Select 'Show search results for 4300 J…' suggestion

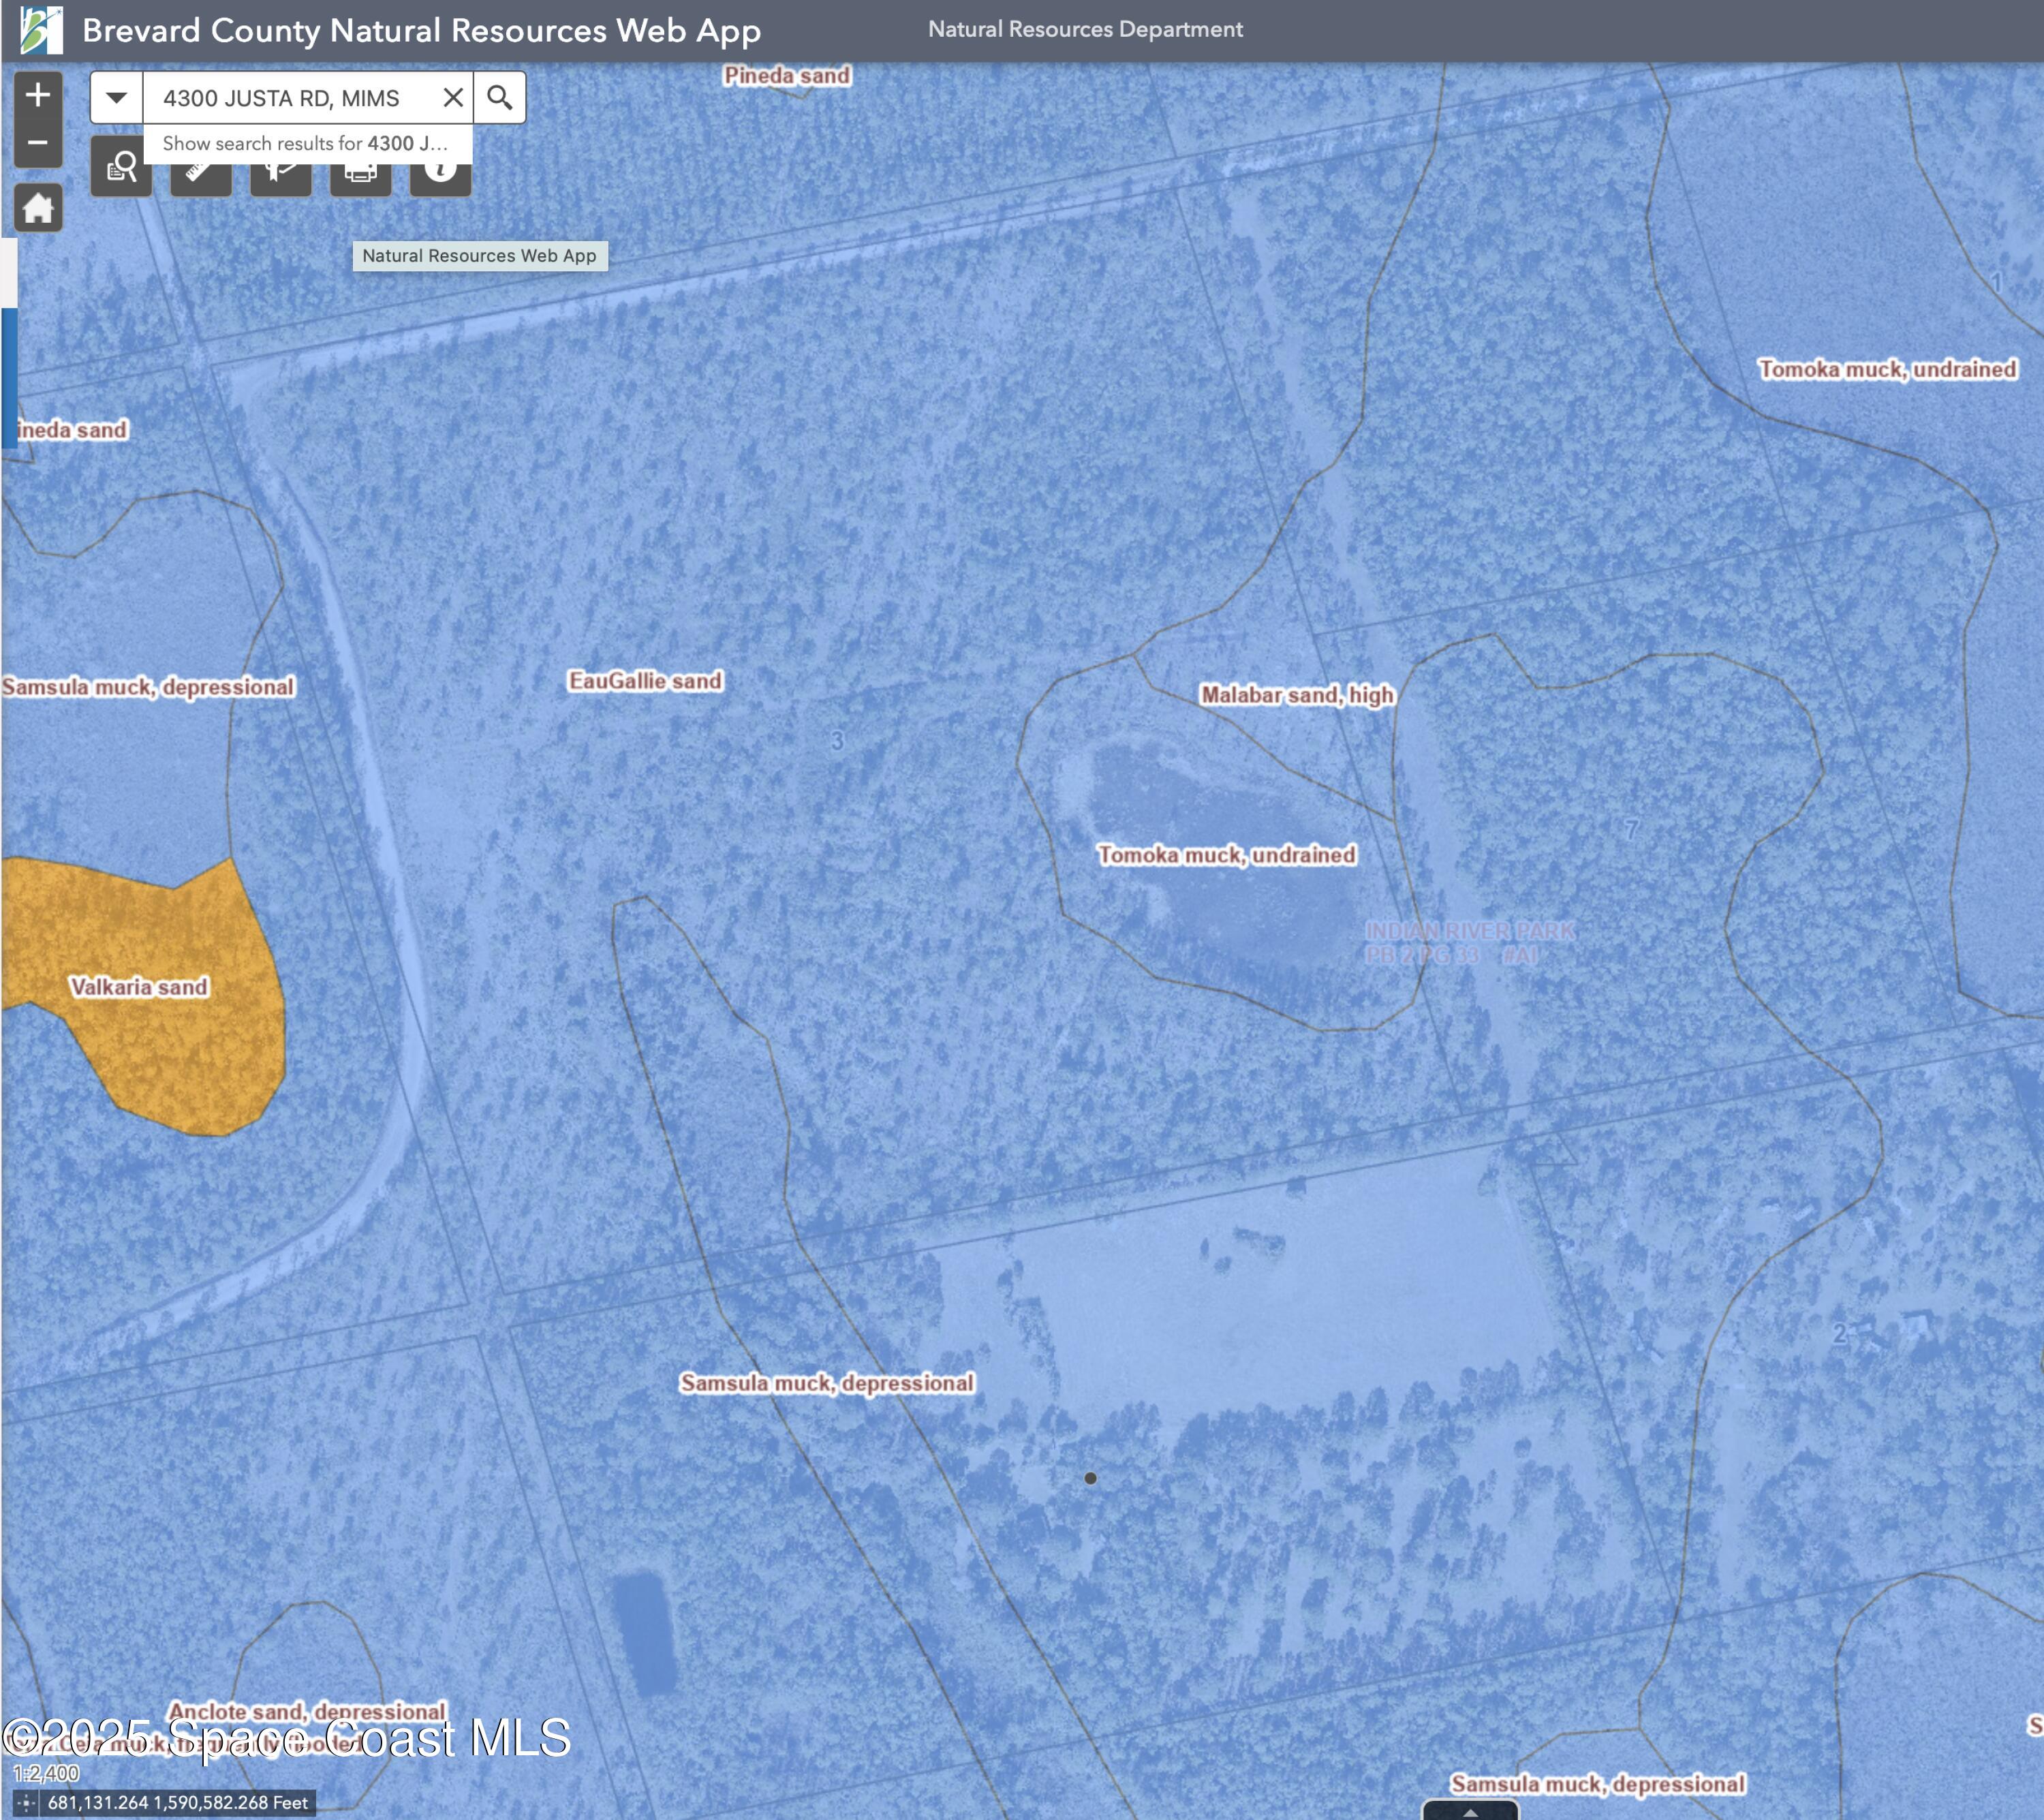[x=306, y=143]
